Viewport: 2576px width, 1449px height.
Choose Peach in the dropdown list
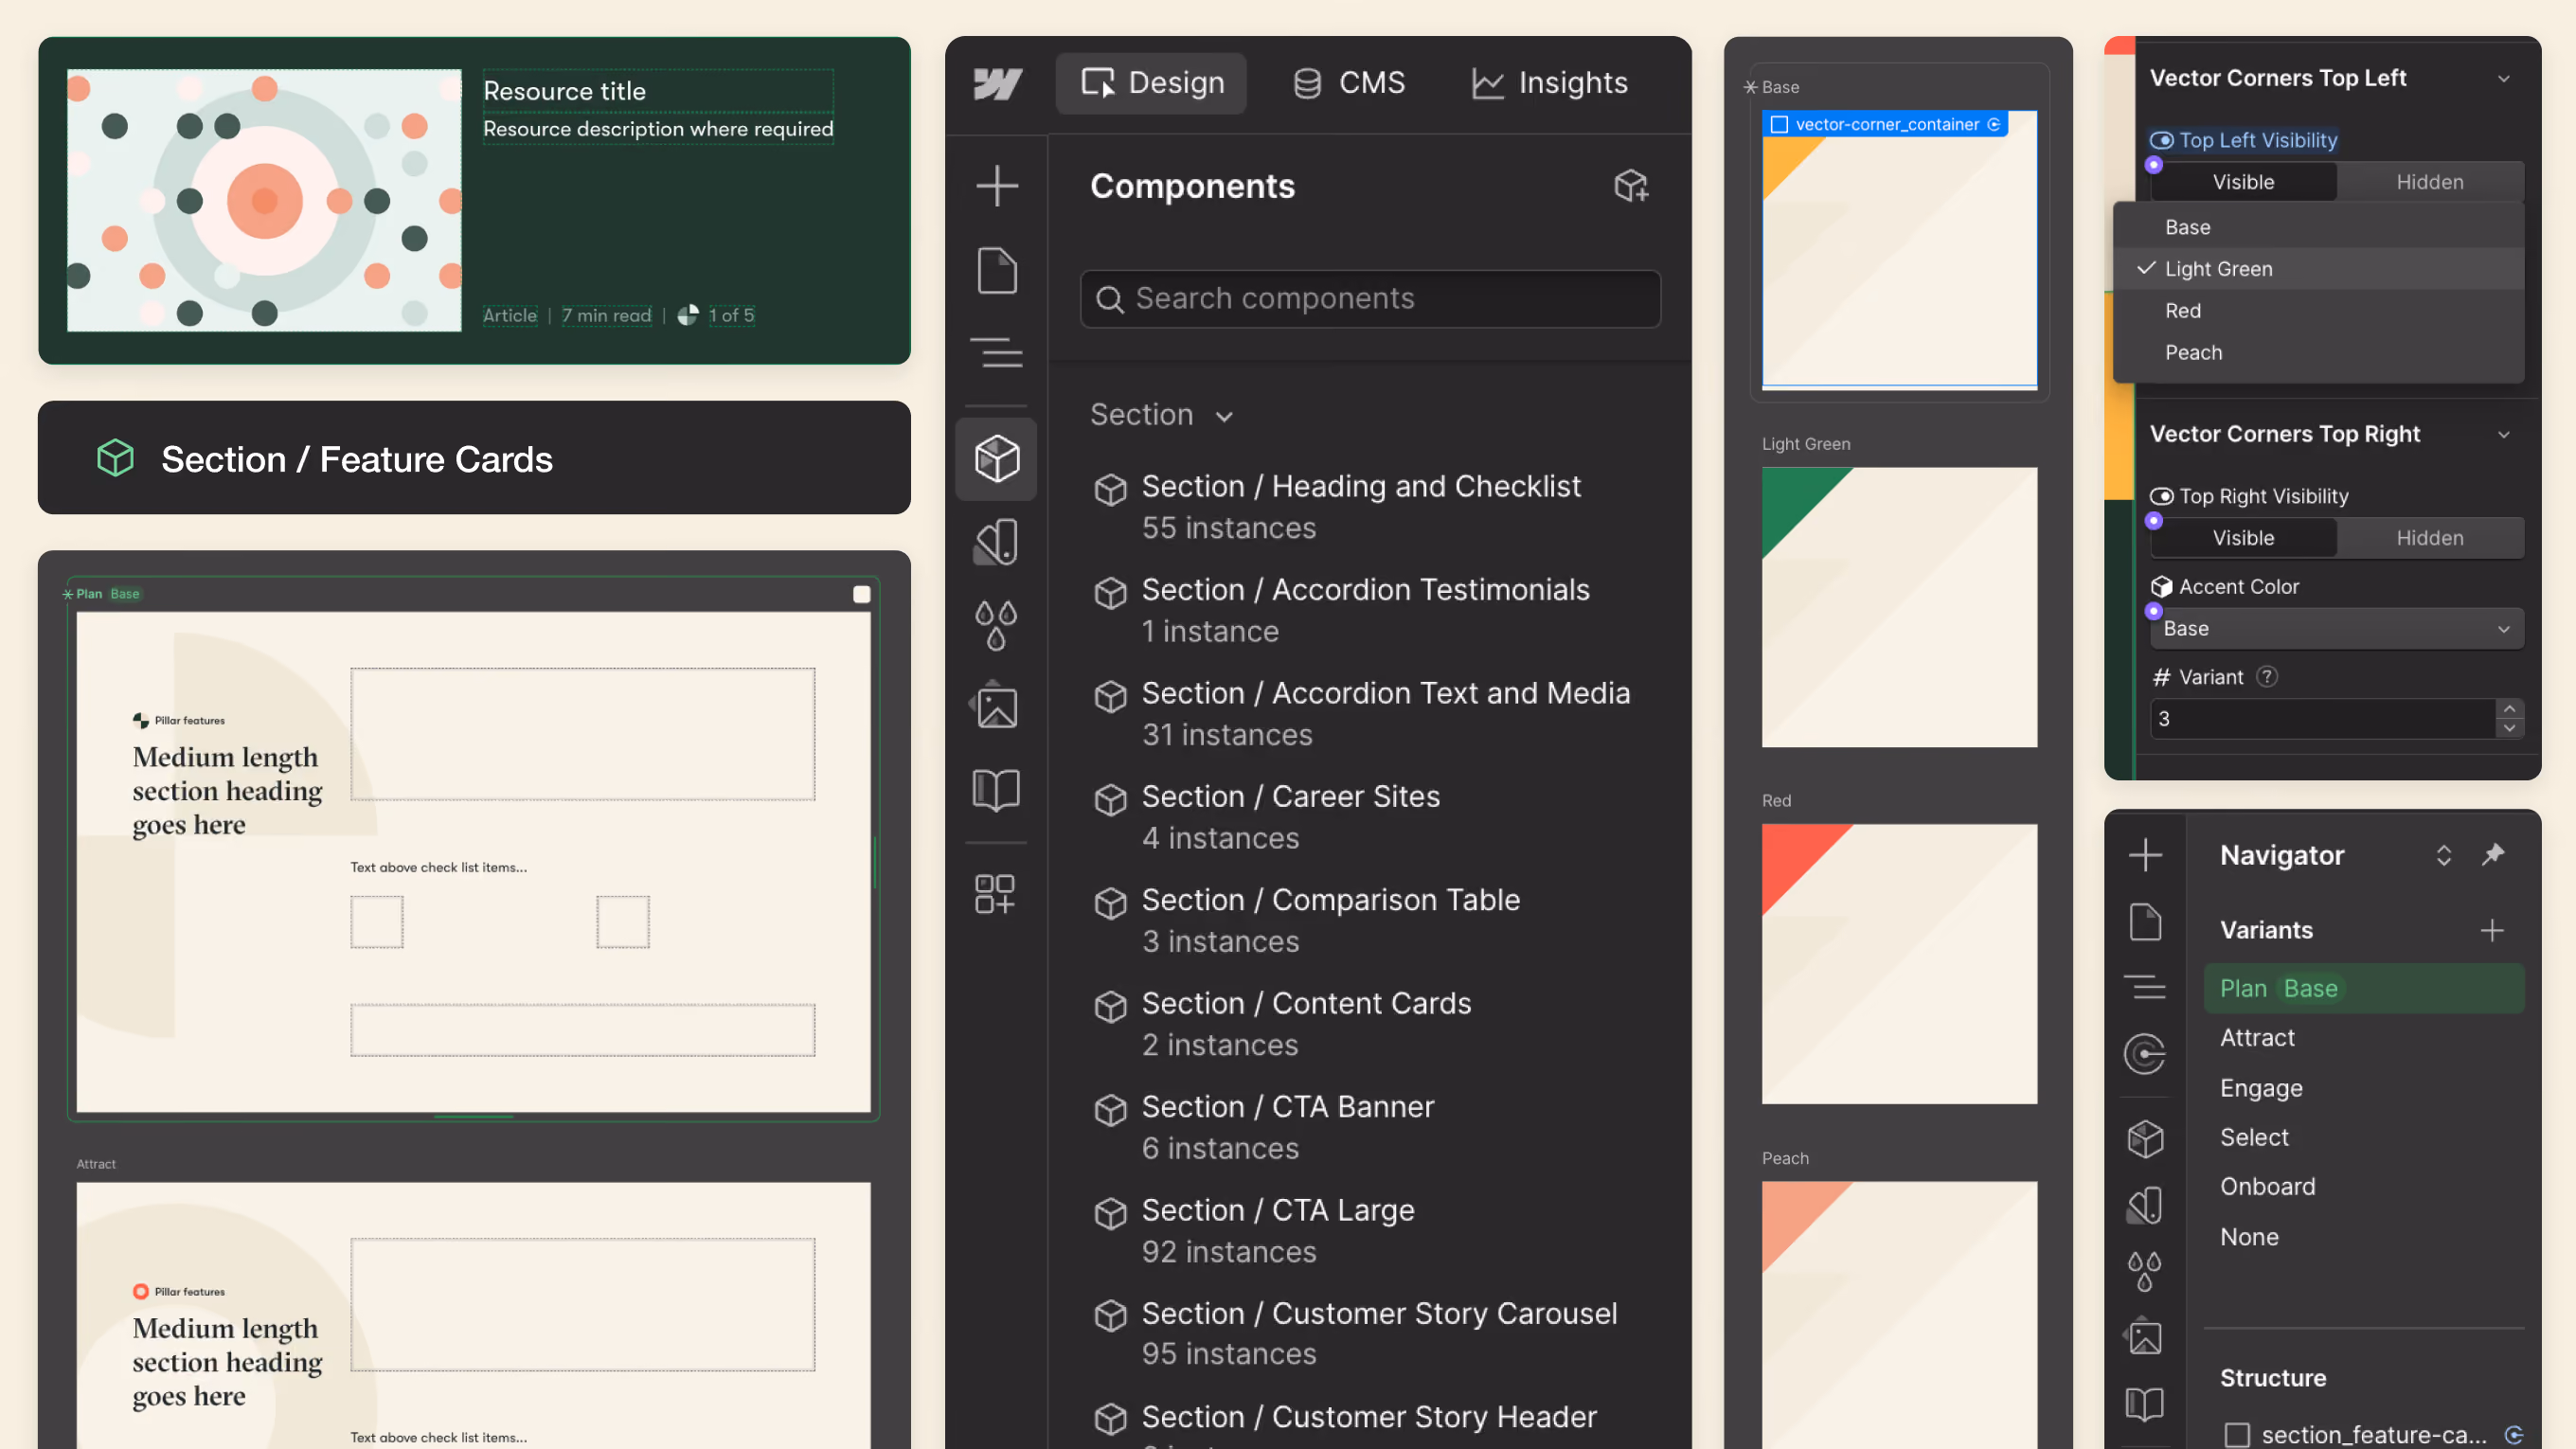click(2318, 353)
